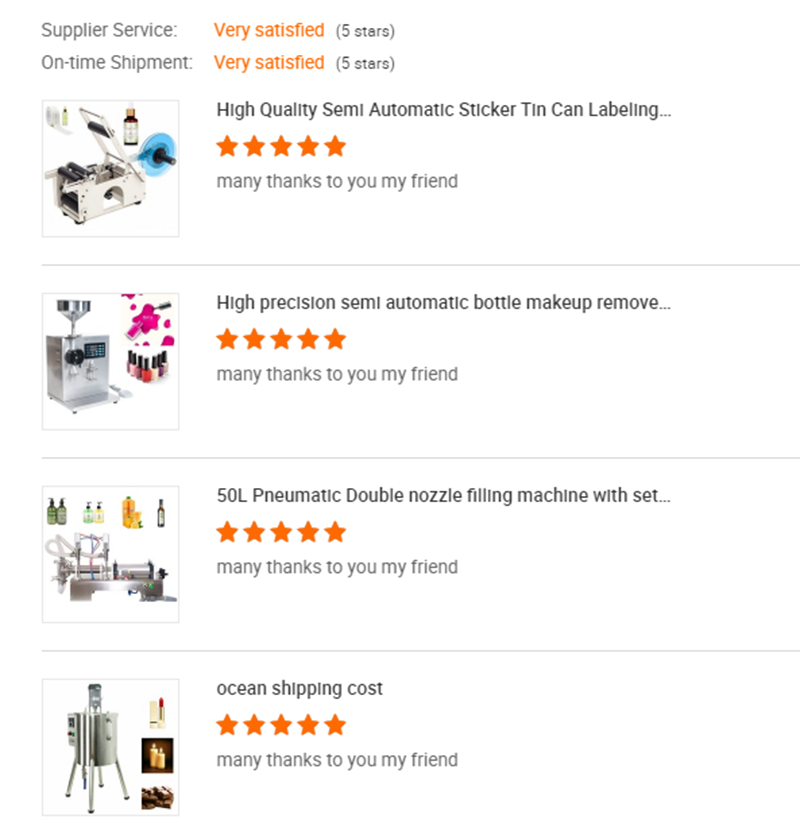Open '50L Pneumatic Double nozzle filling machine' link
Screen dimensions: 800x831
click(443, 496)
